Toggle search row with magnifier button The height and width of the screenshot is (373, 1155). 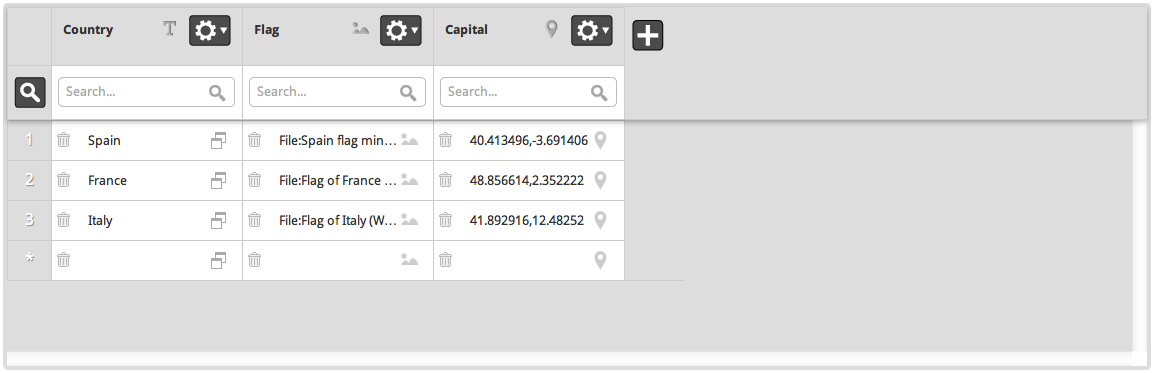tap(30, 92)
